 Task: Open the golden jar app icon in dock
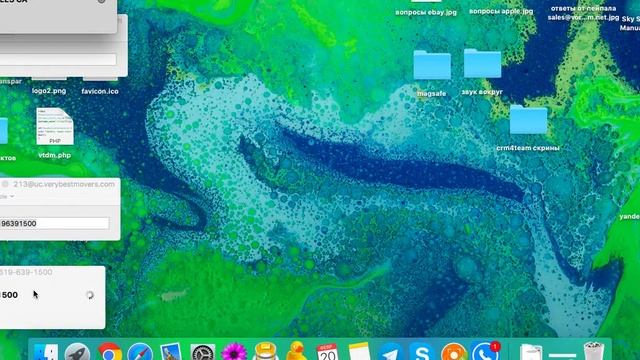(265, 352)
